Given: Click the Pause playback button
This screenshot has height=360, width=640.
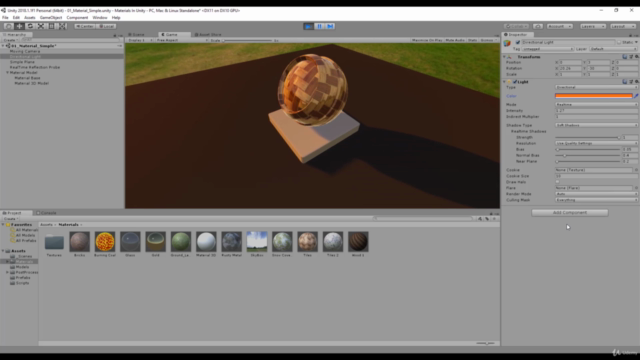Looking at the screenshot, I should 320,26.
